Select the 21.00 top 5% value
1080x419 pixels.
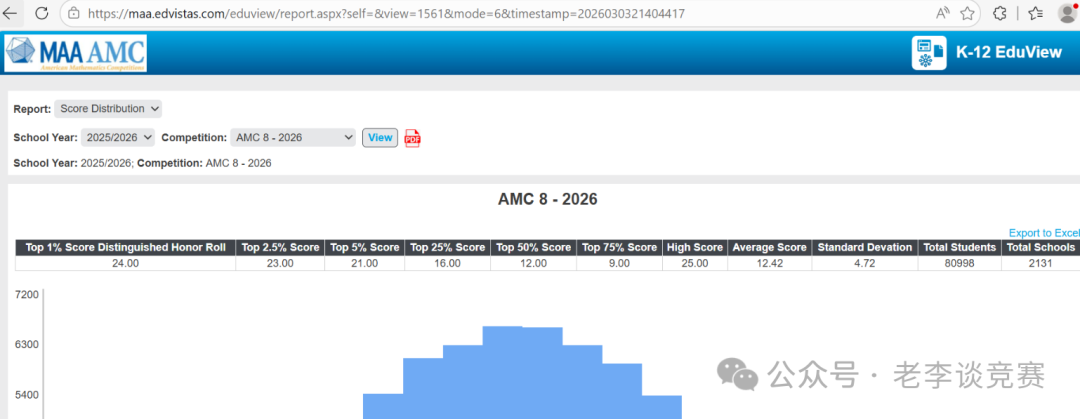pos(364,263)
